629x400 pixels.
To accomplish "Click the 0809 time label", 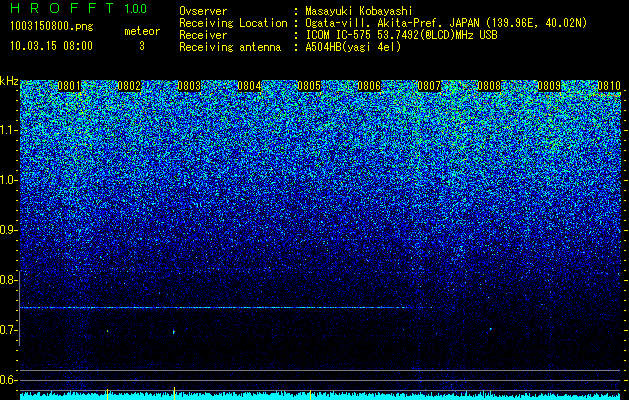I will coord(549,86).
